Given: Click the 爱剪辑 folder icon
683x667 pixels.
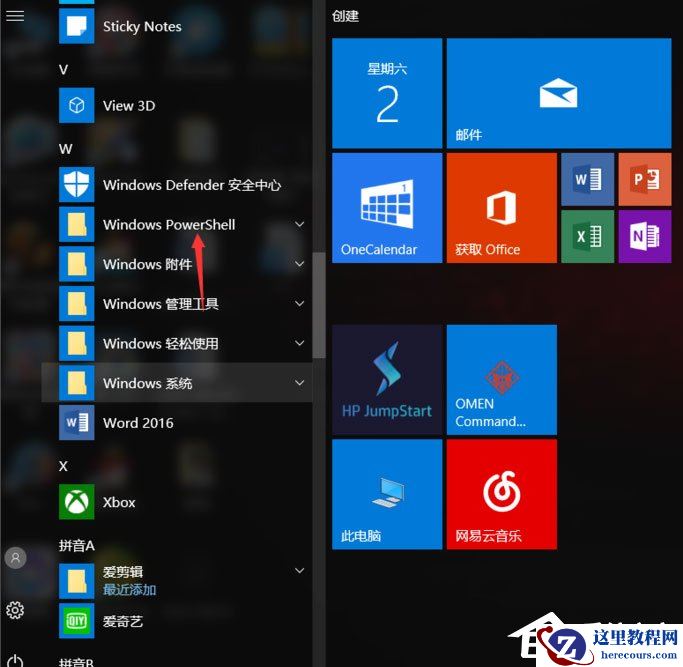Looking at the screenshot, I should (x=77, y=581).
